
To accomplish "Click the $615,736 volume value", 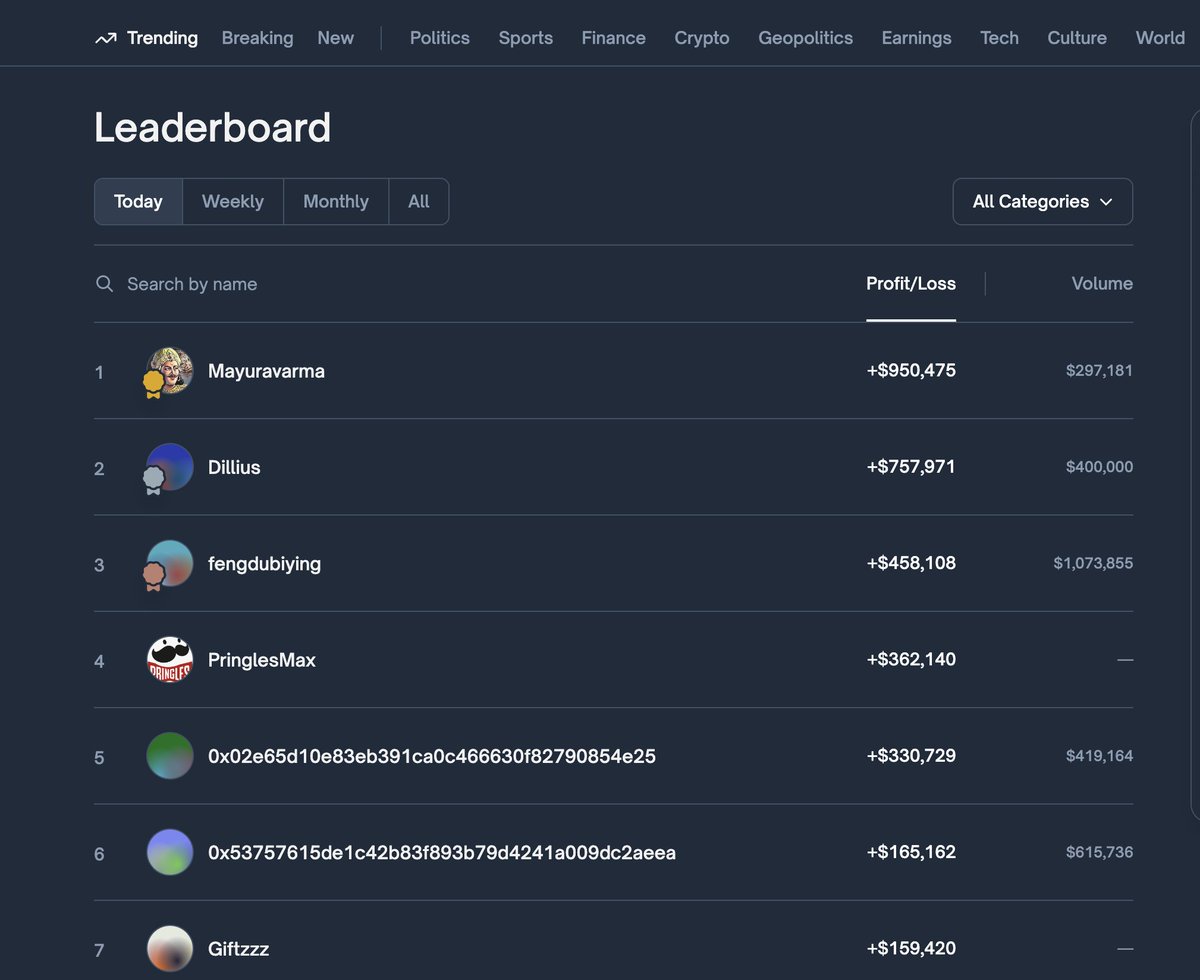I will (x=1099, y=853).
